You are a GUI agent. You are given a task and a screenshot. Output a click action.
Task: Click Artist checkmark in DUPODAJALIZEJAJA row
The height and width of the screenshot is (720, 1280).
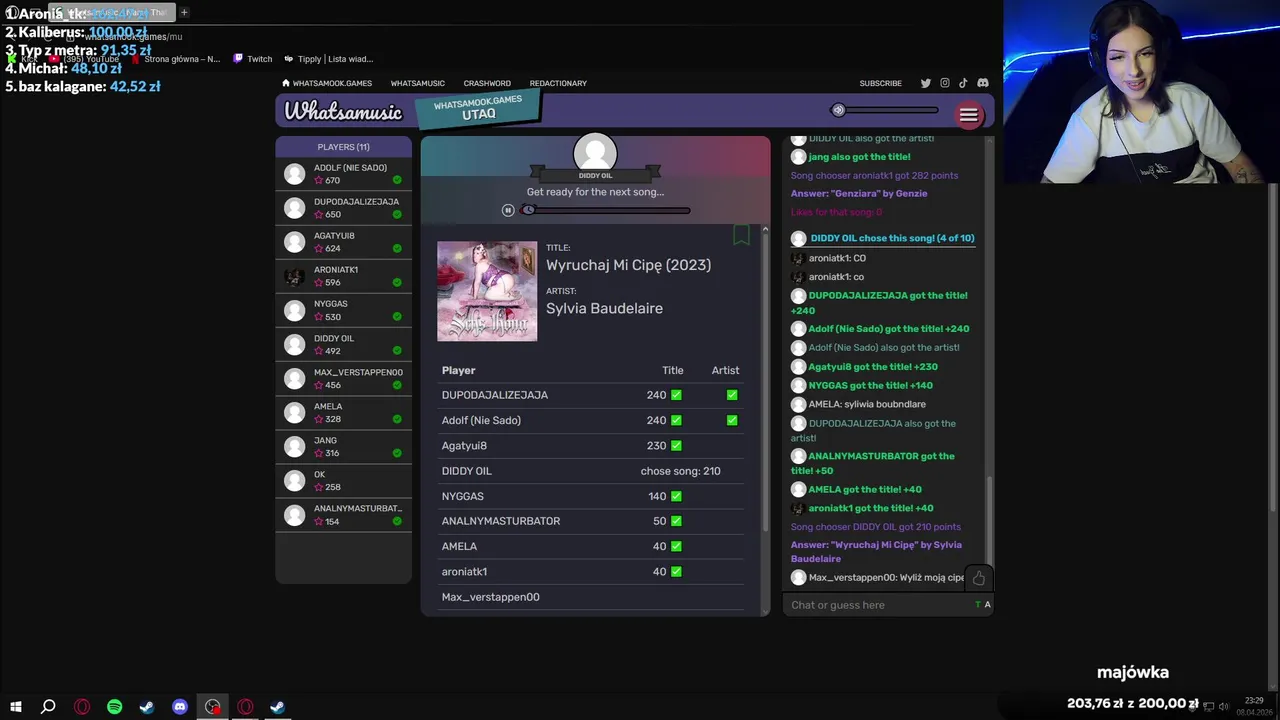732,395
